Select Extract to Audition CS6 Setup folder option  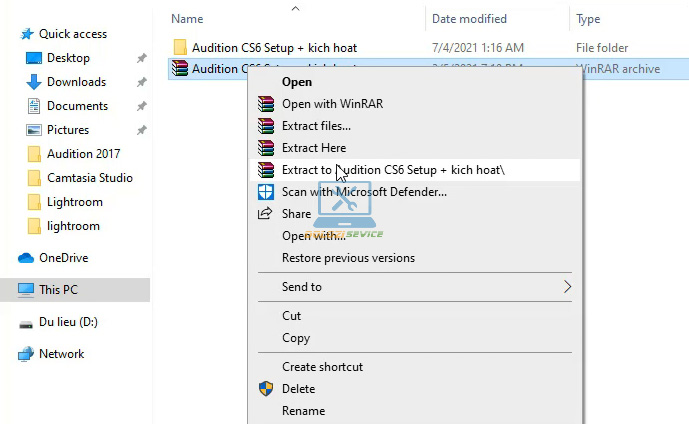tap(393, 170)
